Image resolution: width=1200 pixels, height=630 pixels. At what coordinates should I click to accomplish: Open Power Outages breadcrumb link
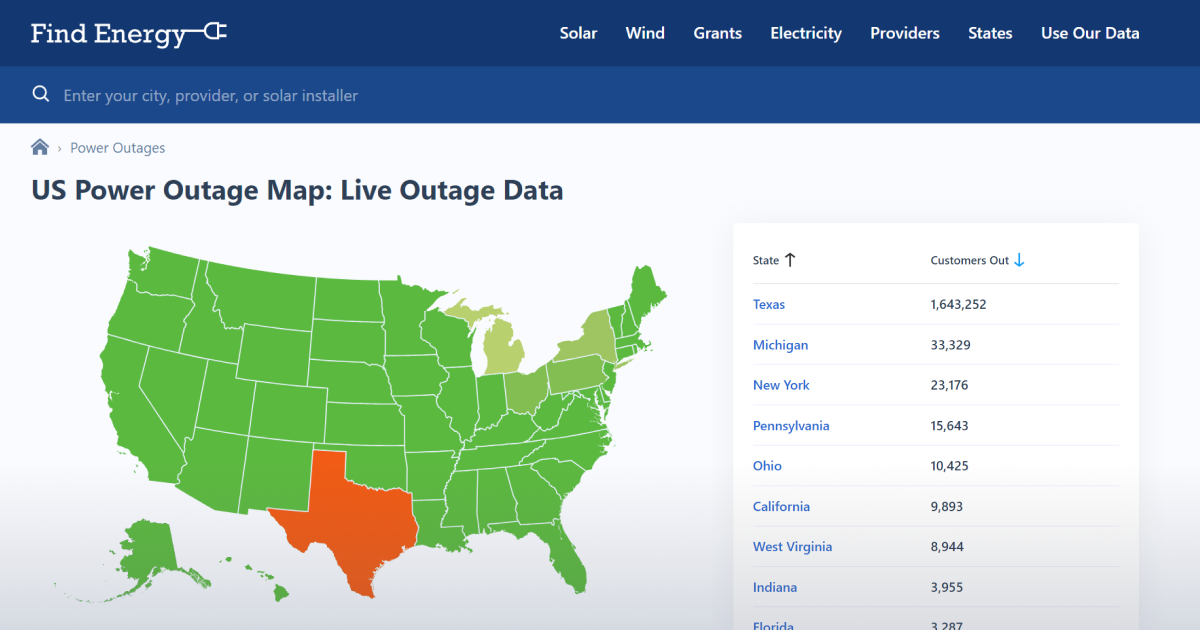point(117,148)
